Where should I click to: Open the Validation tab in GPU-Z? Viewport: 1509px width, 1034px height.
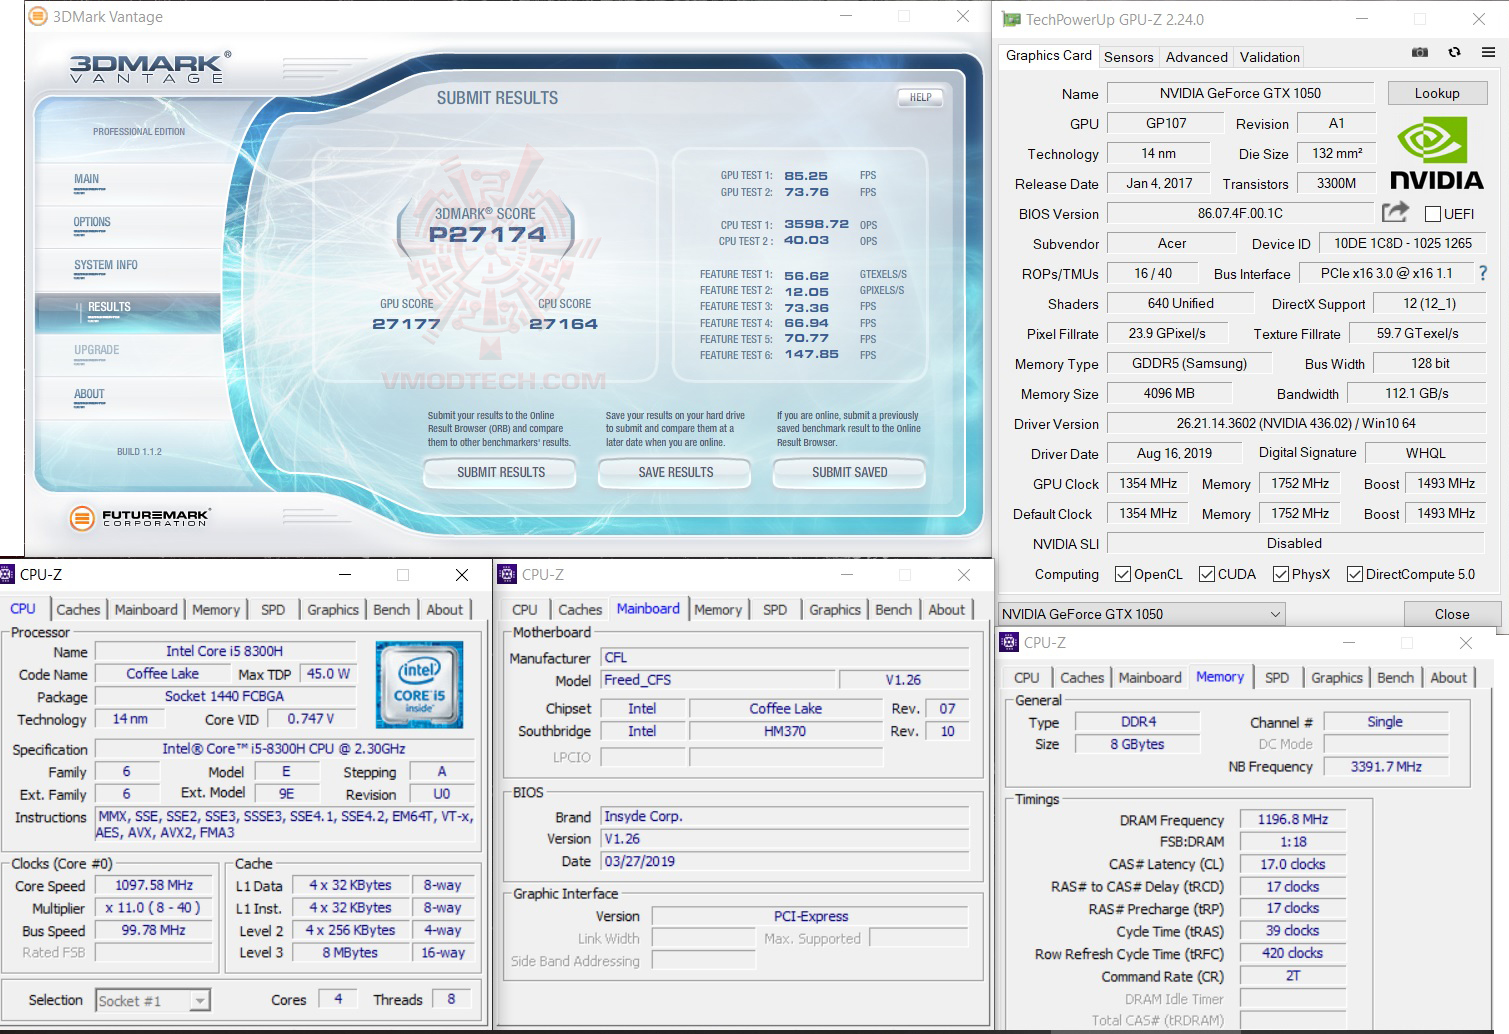[x=1270, y=57]
